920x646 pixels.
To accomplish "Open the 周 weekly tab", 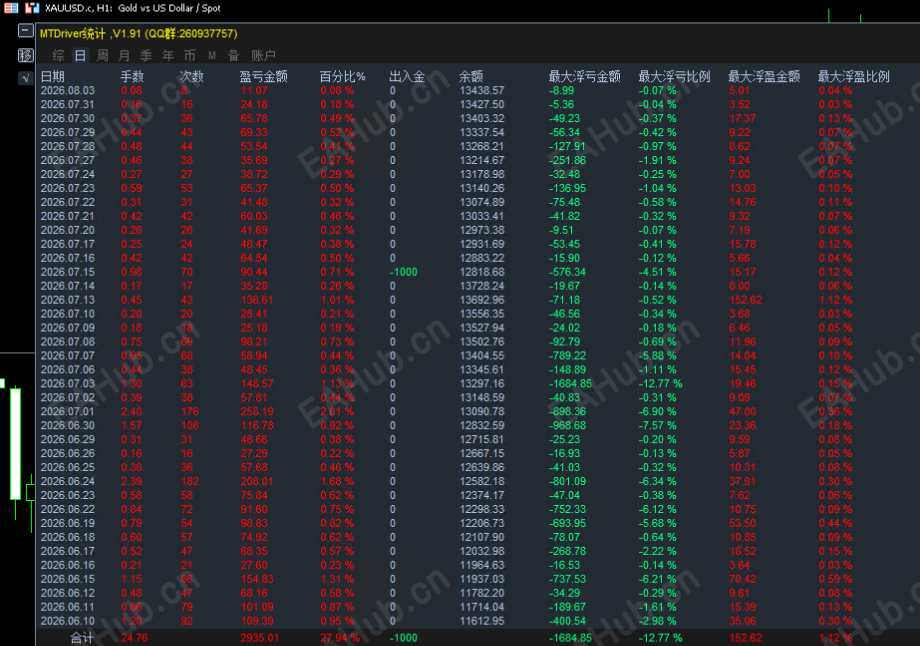I will 102,55.
